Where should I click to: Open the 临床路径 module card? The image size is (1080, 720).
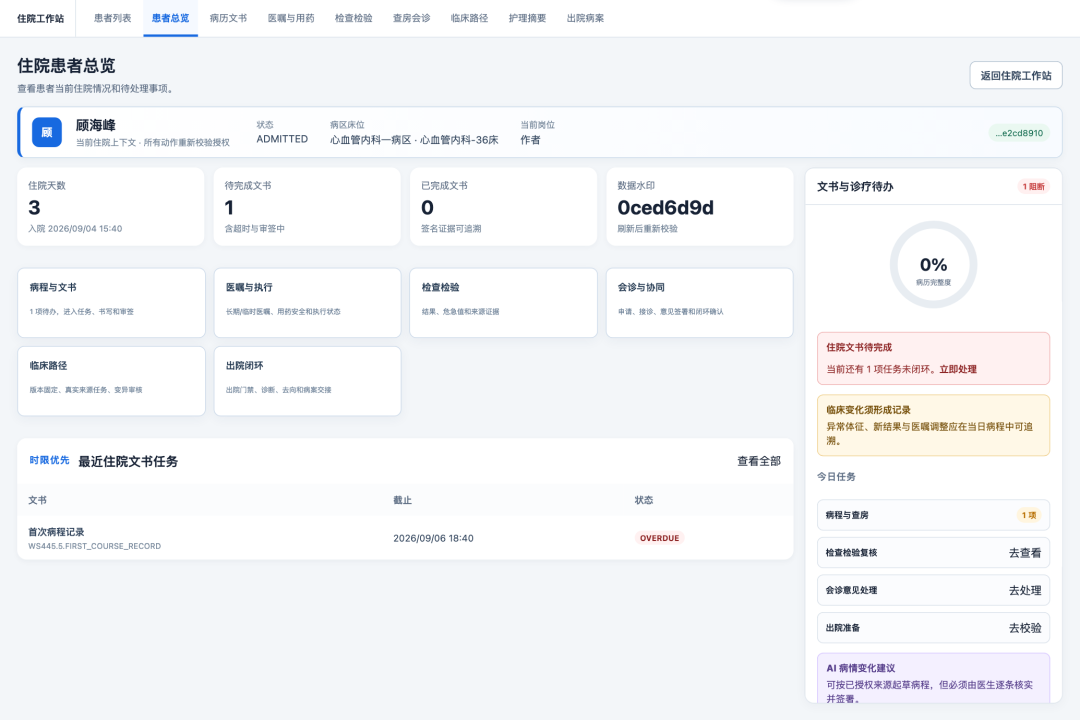pyautogui.click(x=112, y=381)
